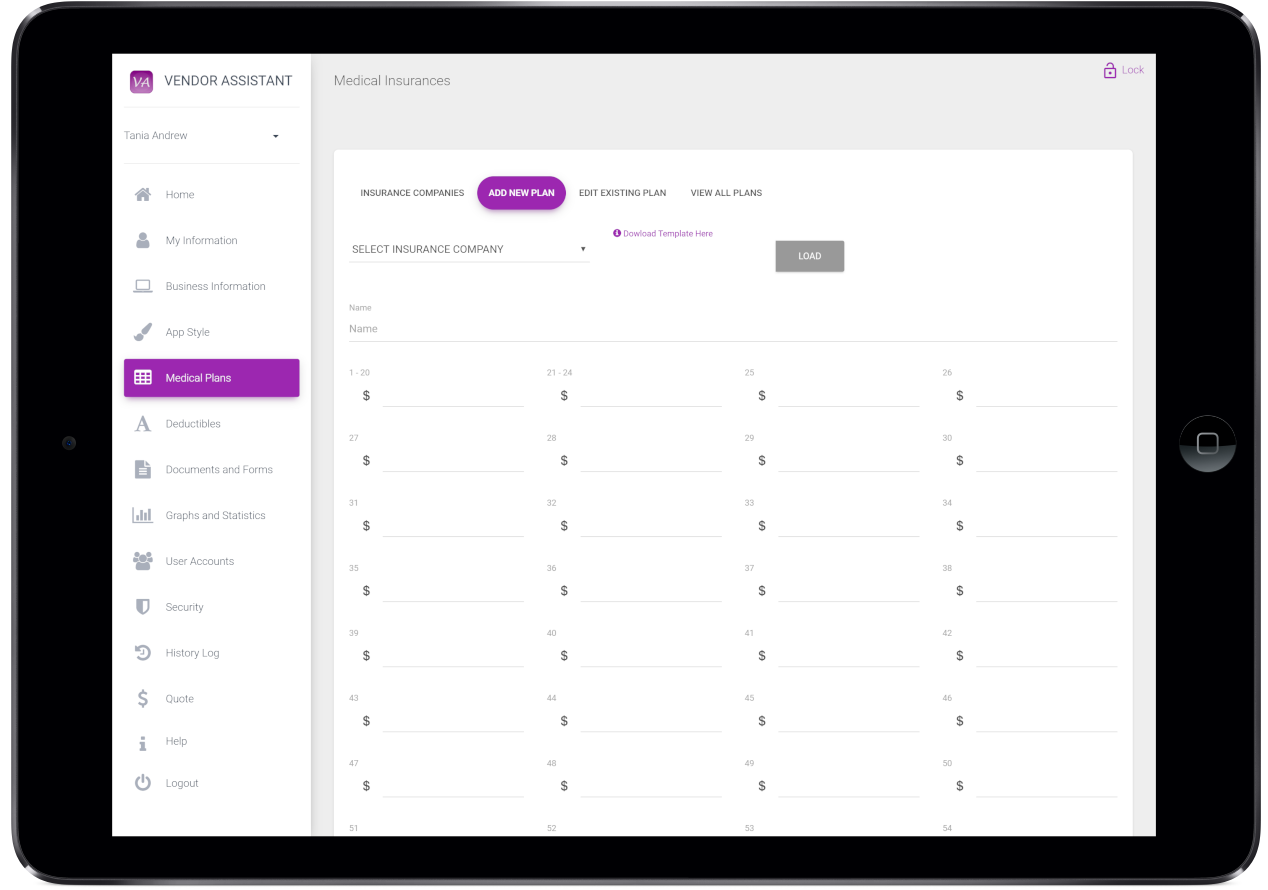Image resolution: width=1268 pixels, height=890 pixels.
Task: Switch to the Insurance Companies tab
Action: (412, 193)
